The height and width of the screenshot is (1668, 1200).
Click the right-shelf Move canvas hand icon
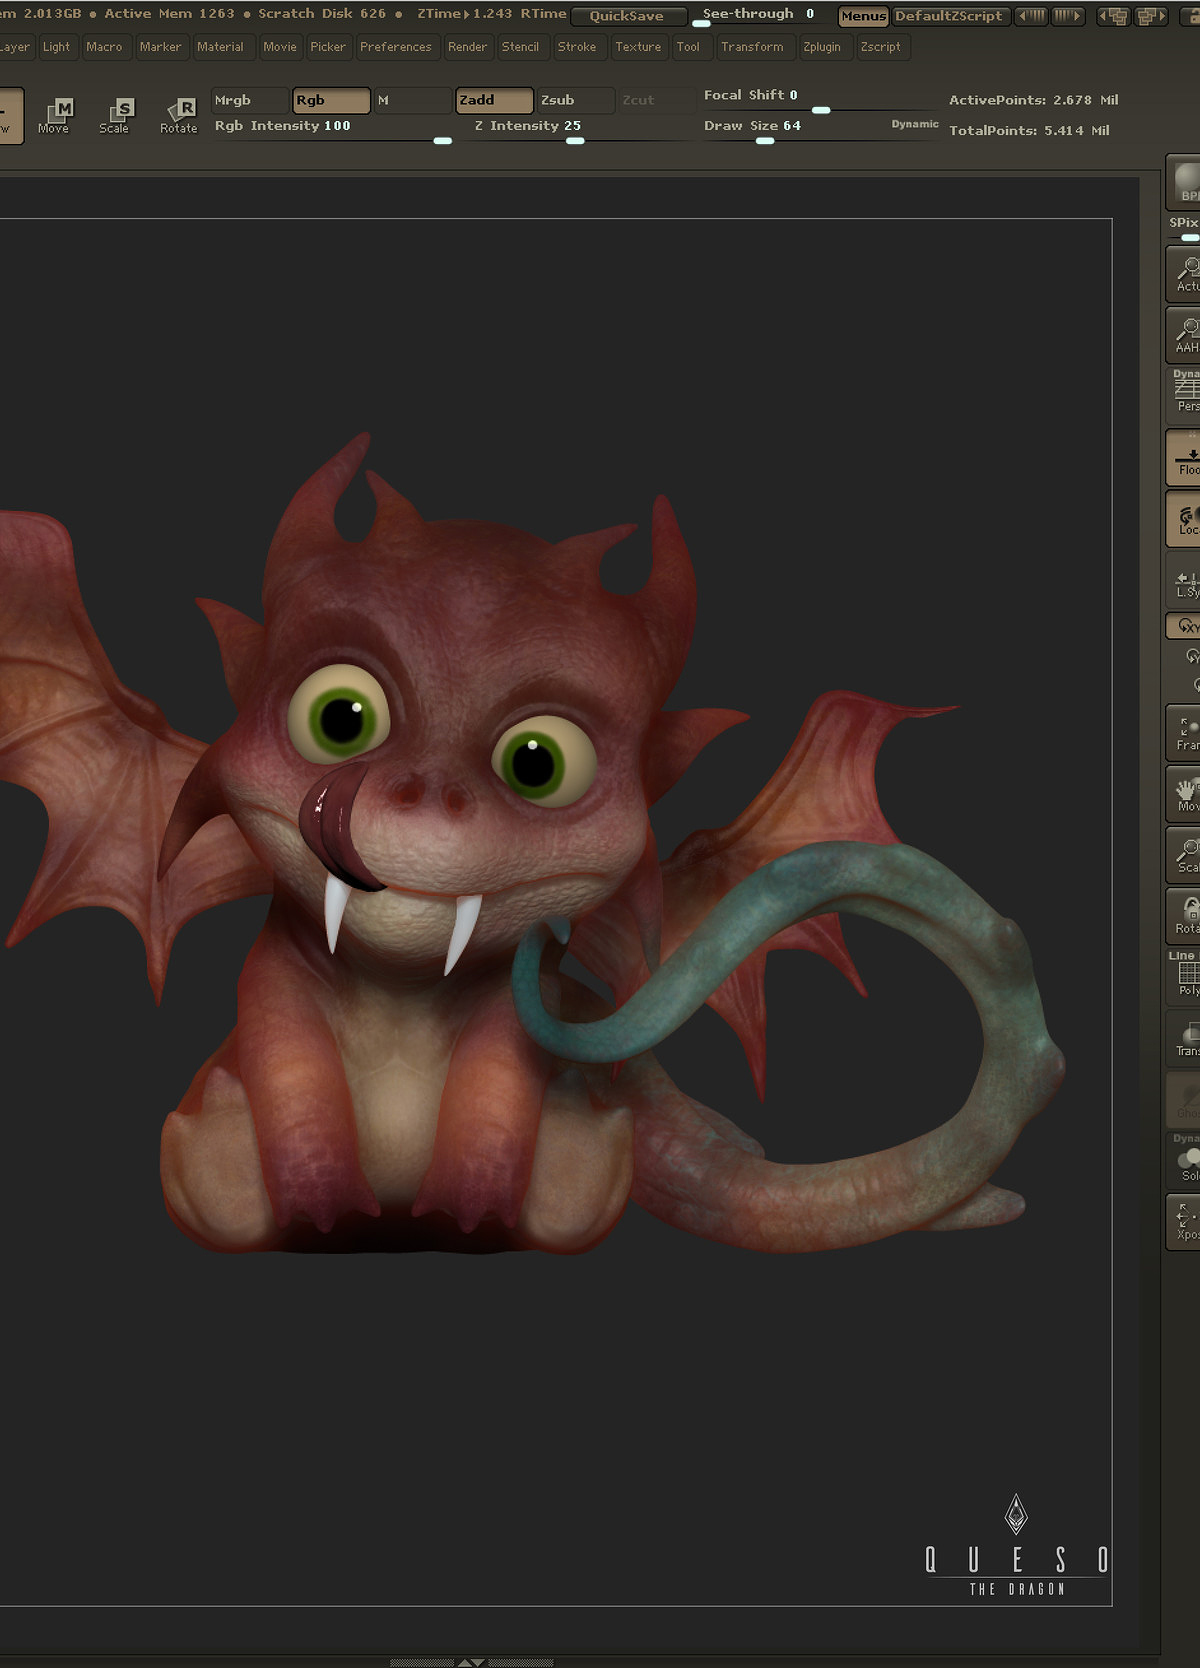1184,794
